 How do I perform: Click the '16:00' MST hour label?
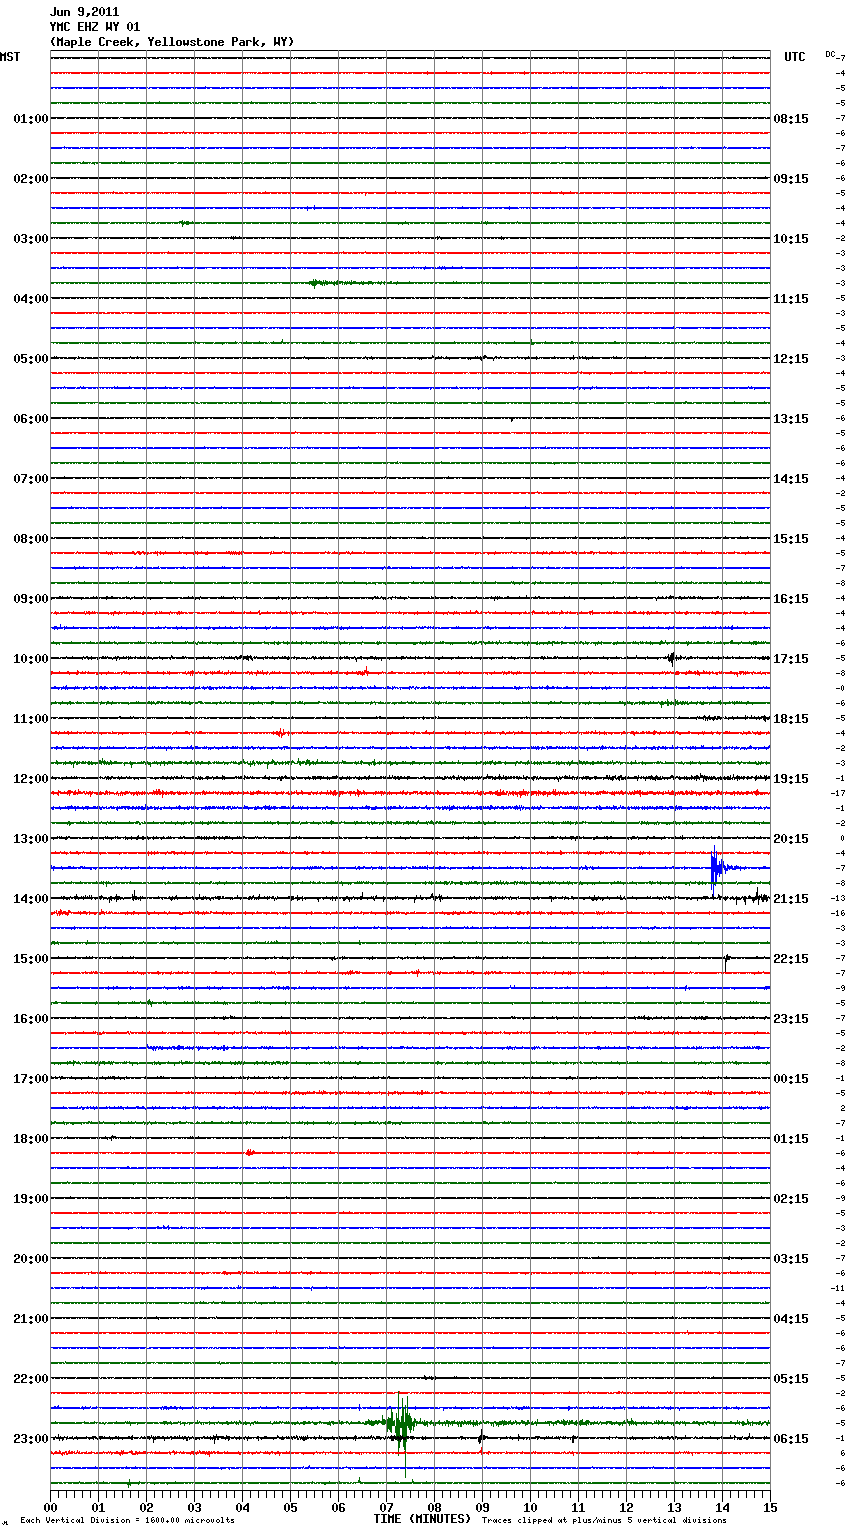31,1019
